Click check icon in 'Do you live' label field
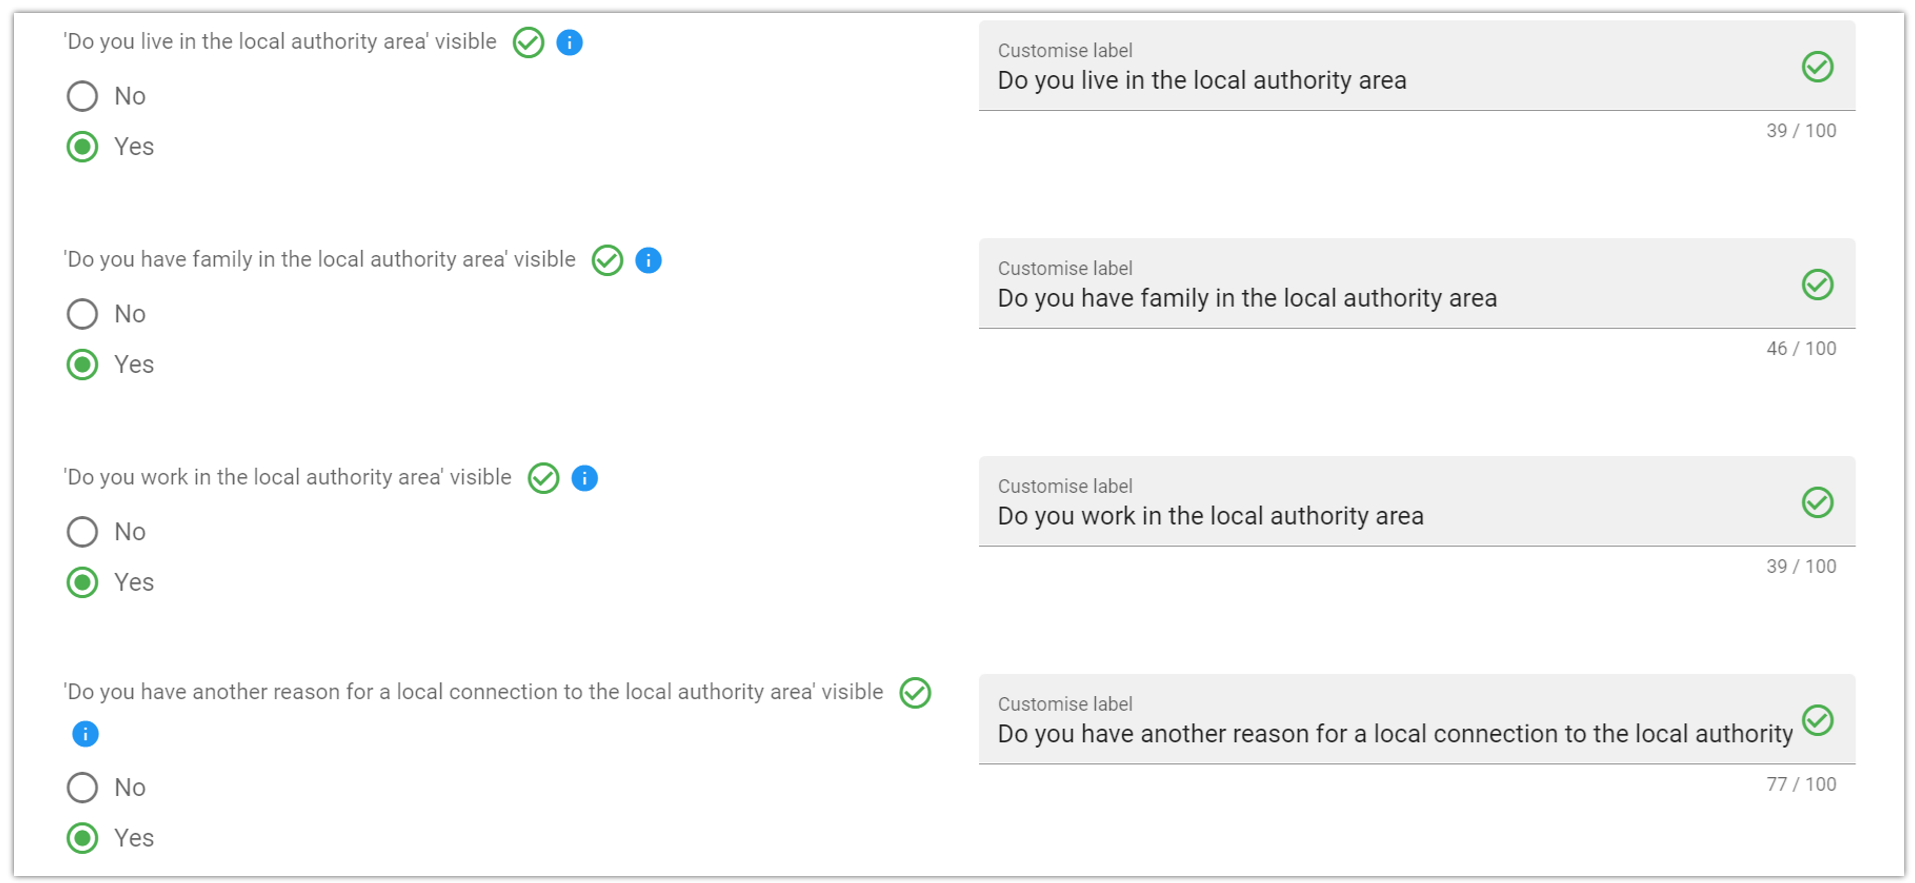Screen dimensions: 1915x883 pos(1817,67)
